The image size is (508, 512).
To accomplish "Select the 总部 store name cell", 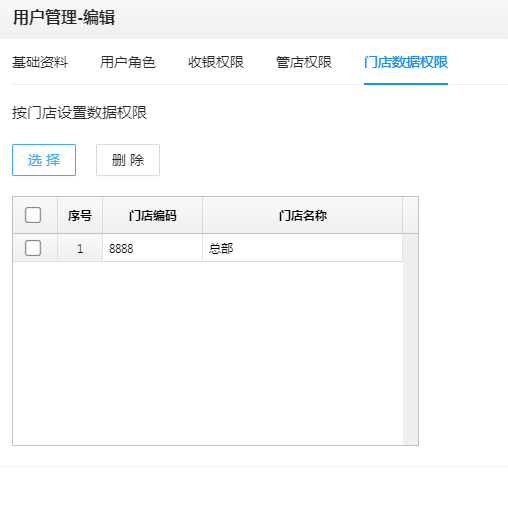I will pos(303,248).
